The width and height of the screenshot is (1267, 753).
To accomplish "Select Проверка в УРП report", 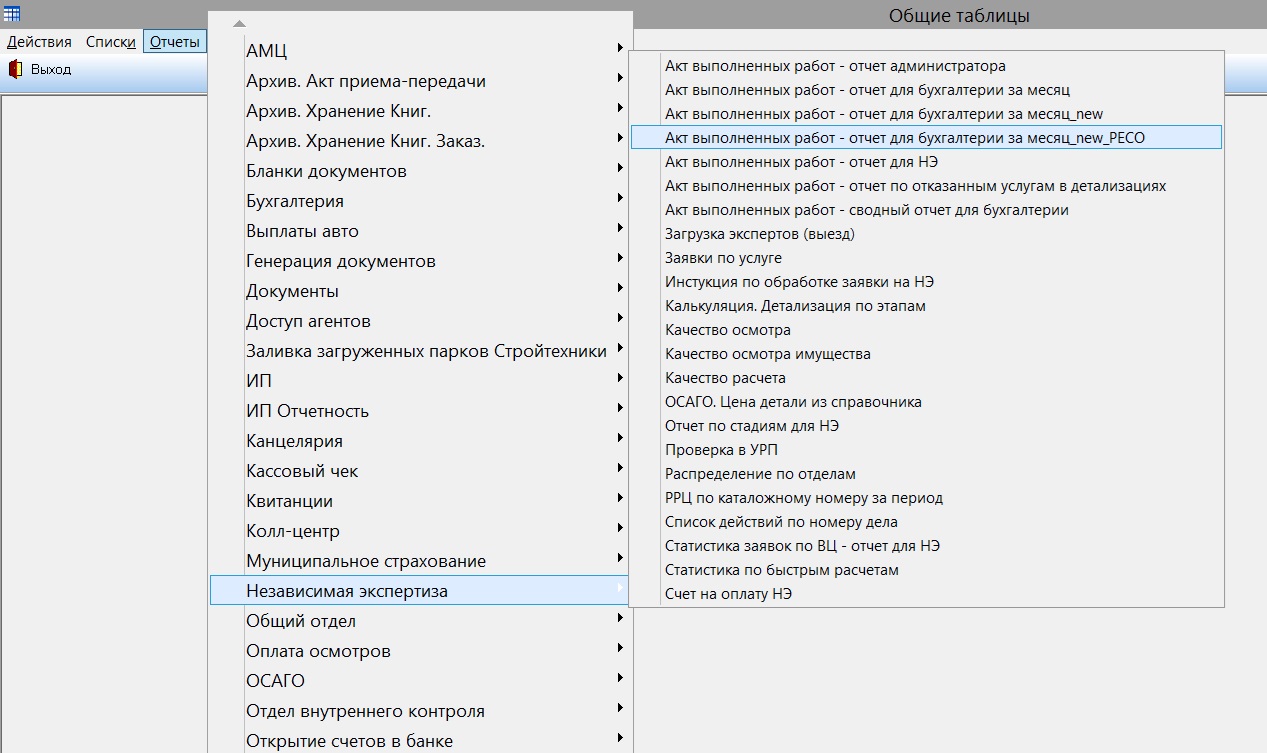I will [x=926, y=450].
